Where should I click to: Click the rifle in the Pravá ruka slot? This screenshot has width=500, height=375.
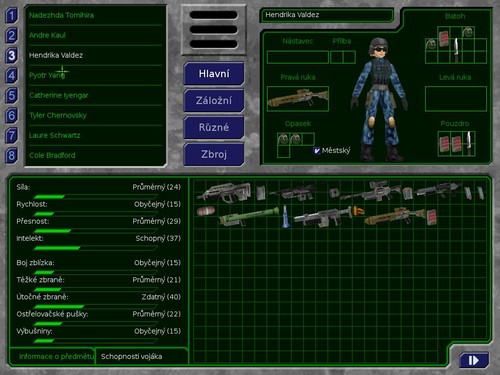(x=298, y=99)
